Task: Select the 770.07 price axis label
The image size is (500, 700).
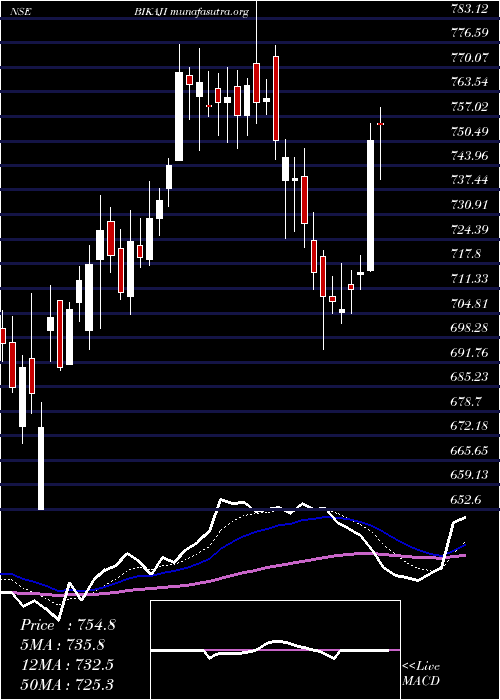Action: 468,58
